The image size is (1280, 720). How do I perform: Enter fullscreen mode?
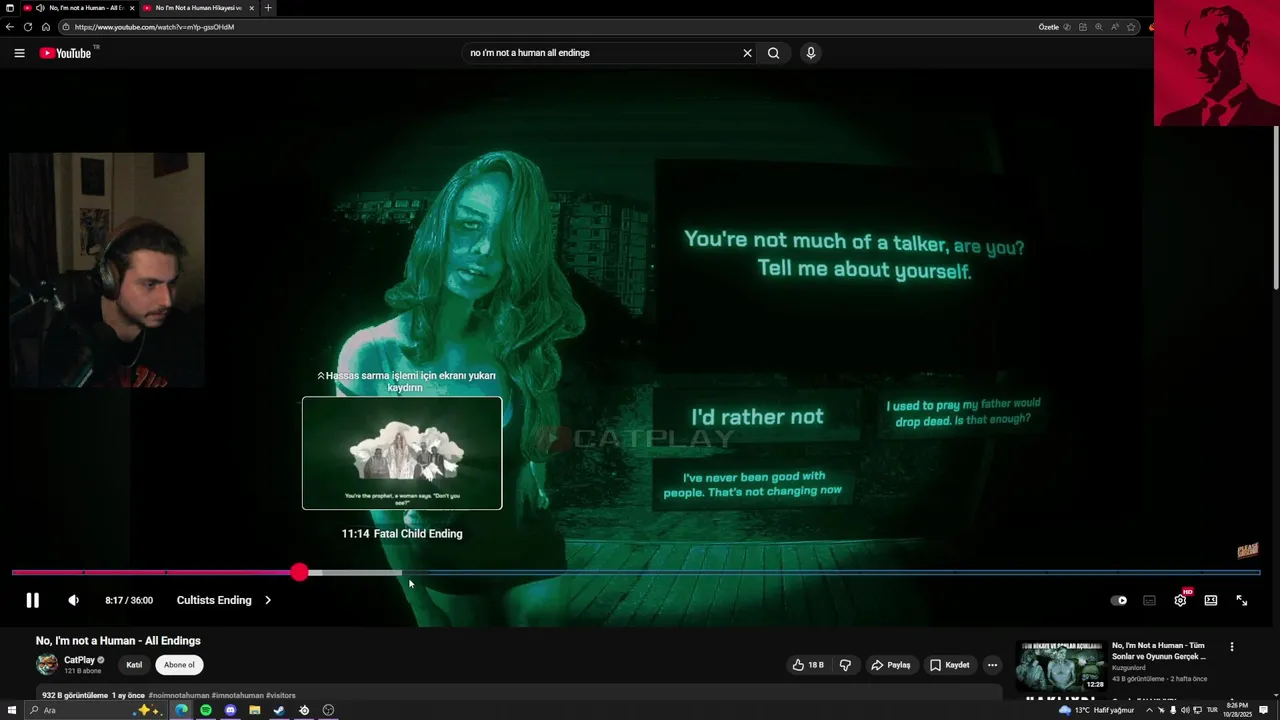(x=1242, y=600)
